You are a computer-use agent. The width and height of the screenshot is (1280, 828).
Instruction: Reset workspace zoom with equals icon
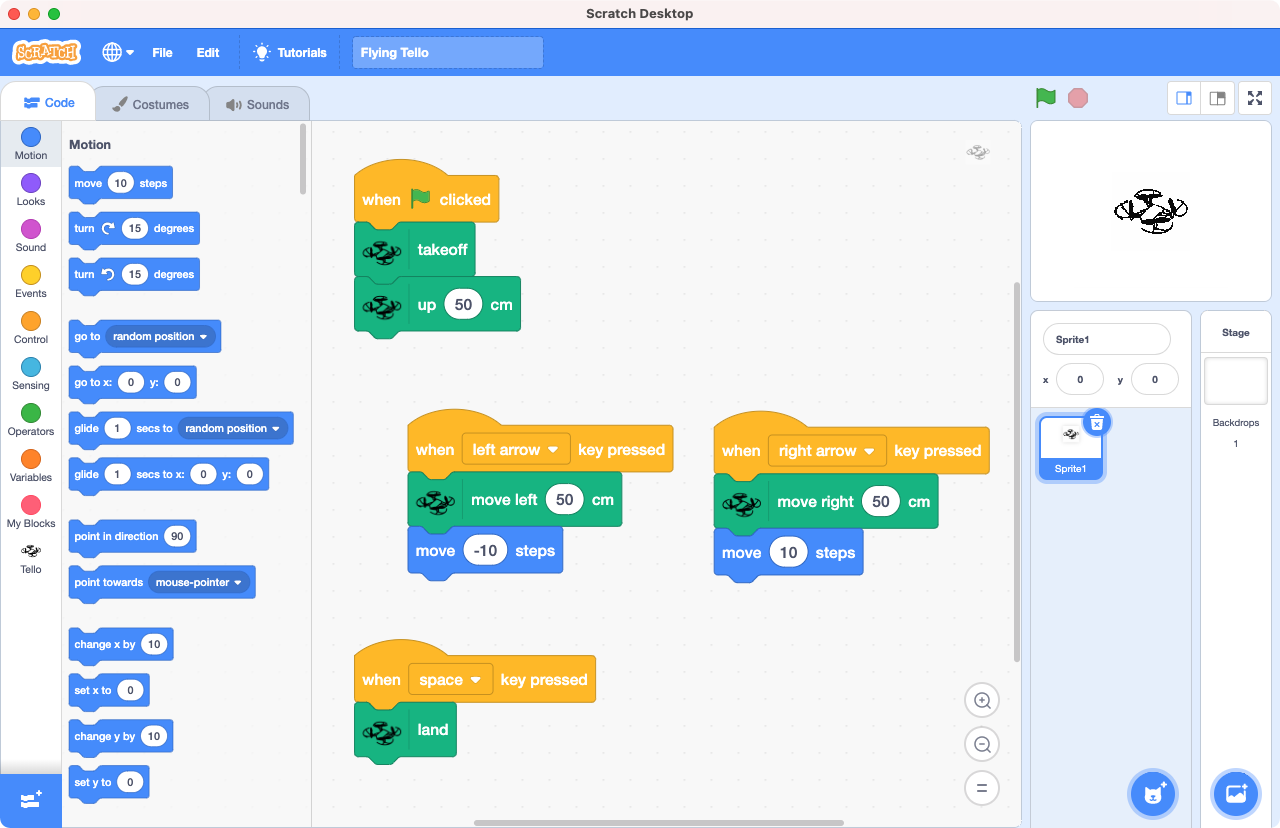point(981,788)
